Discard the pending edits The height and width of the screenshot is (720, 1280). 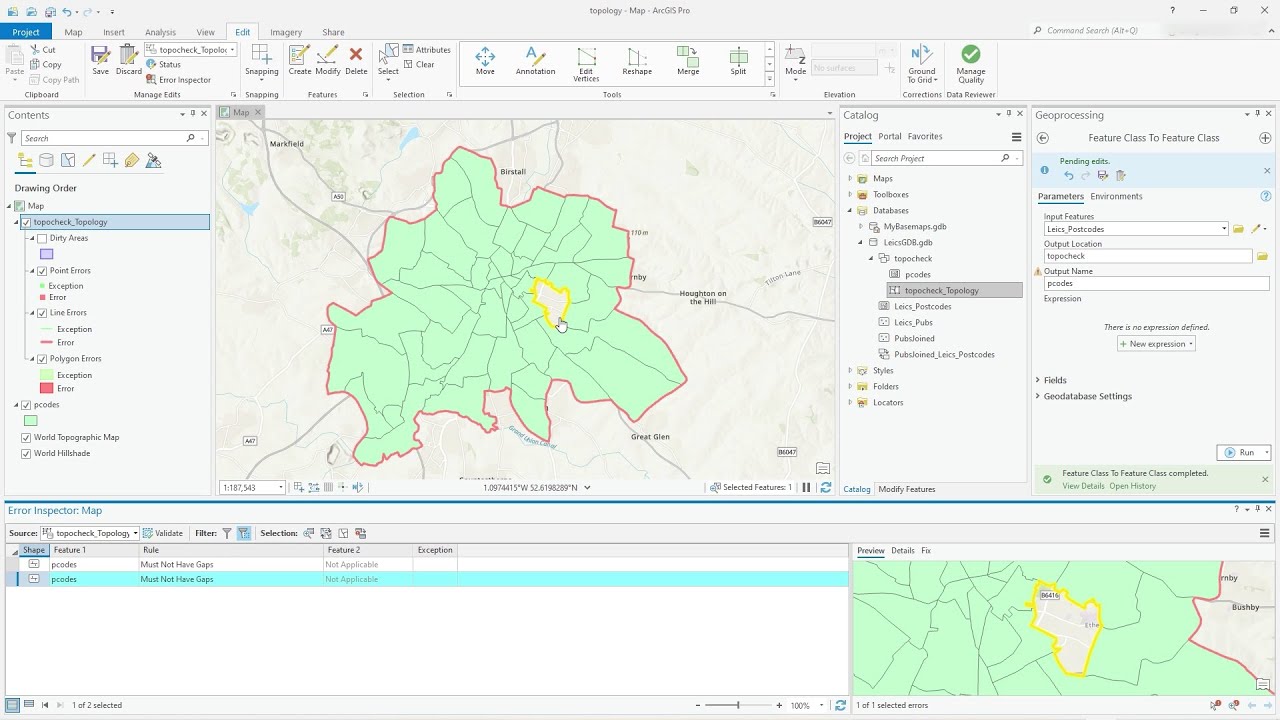[x=129, y=61]
